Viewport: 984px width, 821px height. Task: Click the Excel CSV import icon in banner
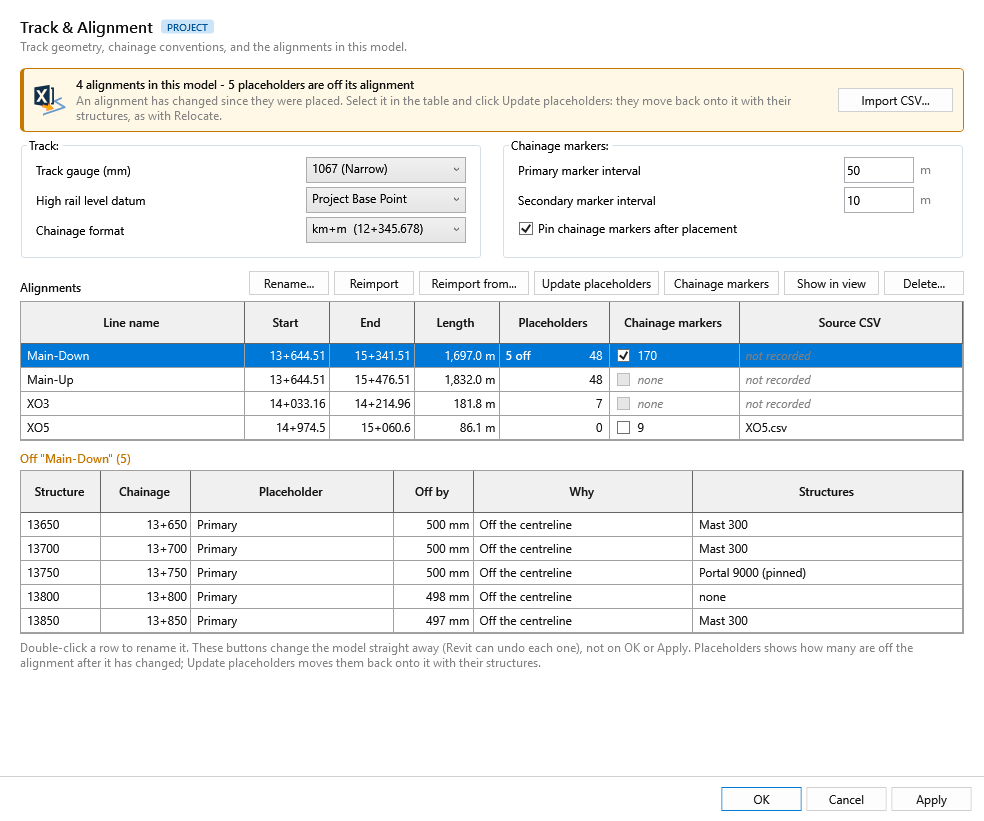coord(49,100)
